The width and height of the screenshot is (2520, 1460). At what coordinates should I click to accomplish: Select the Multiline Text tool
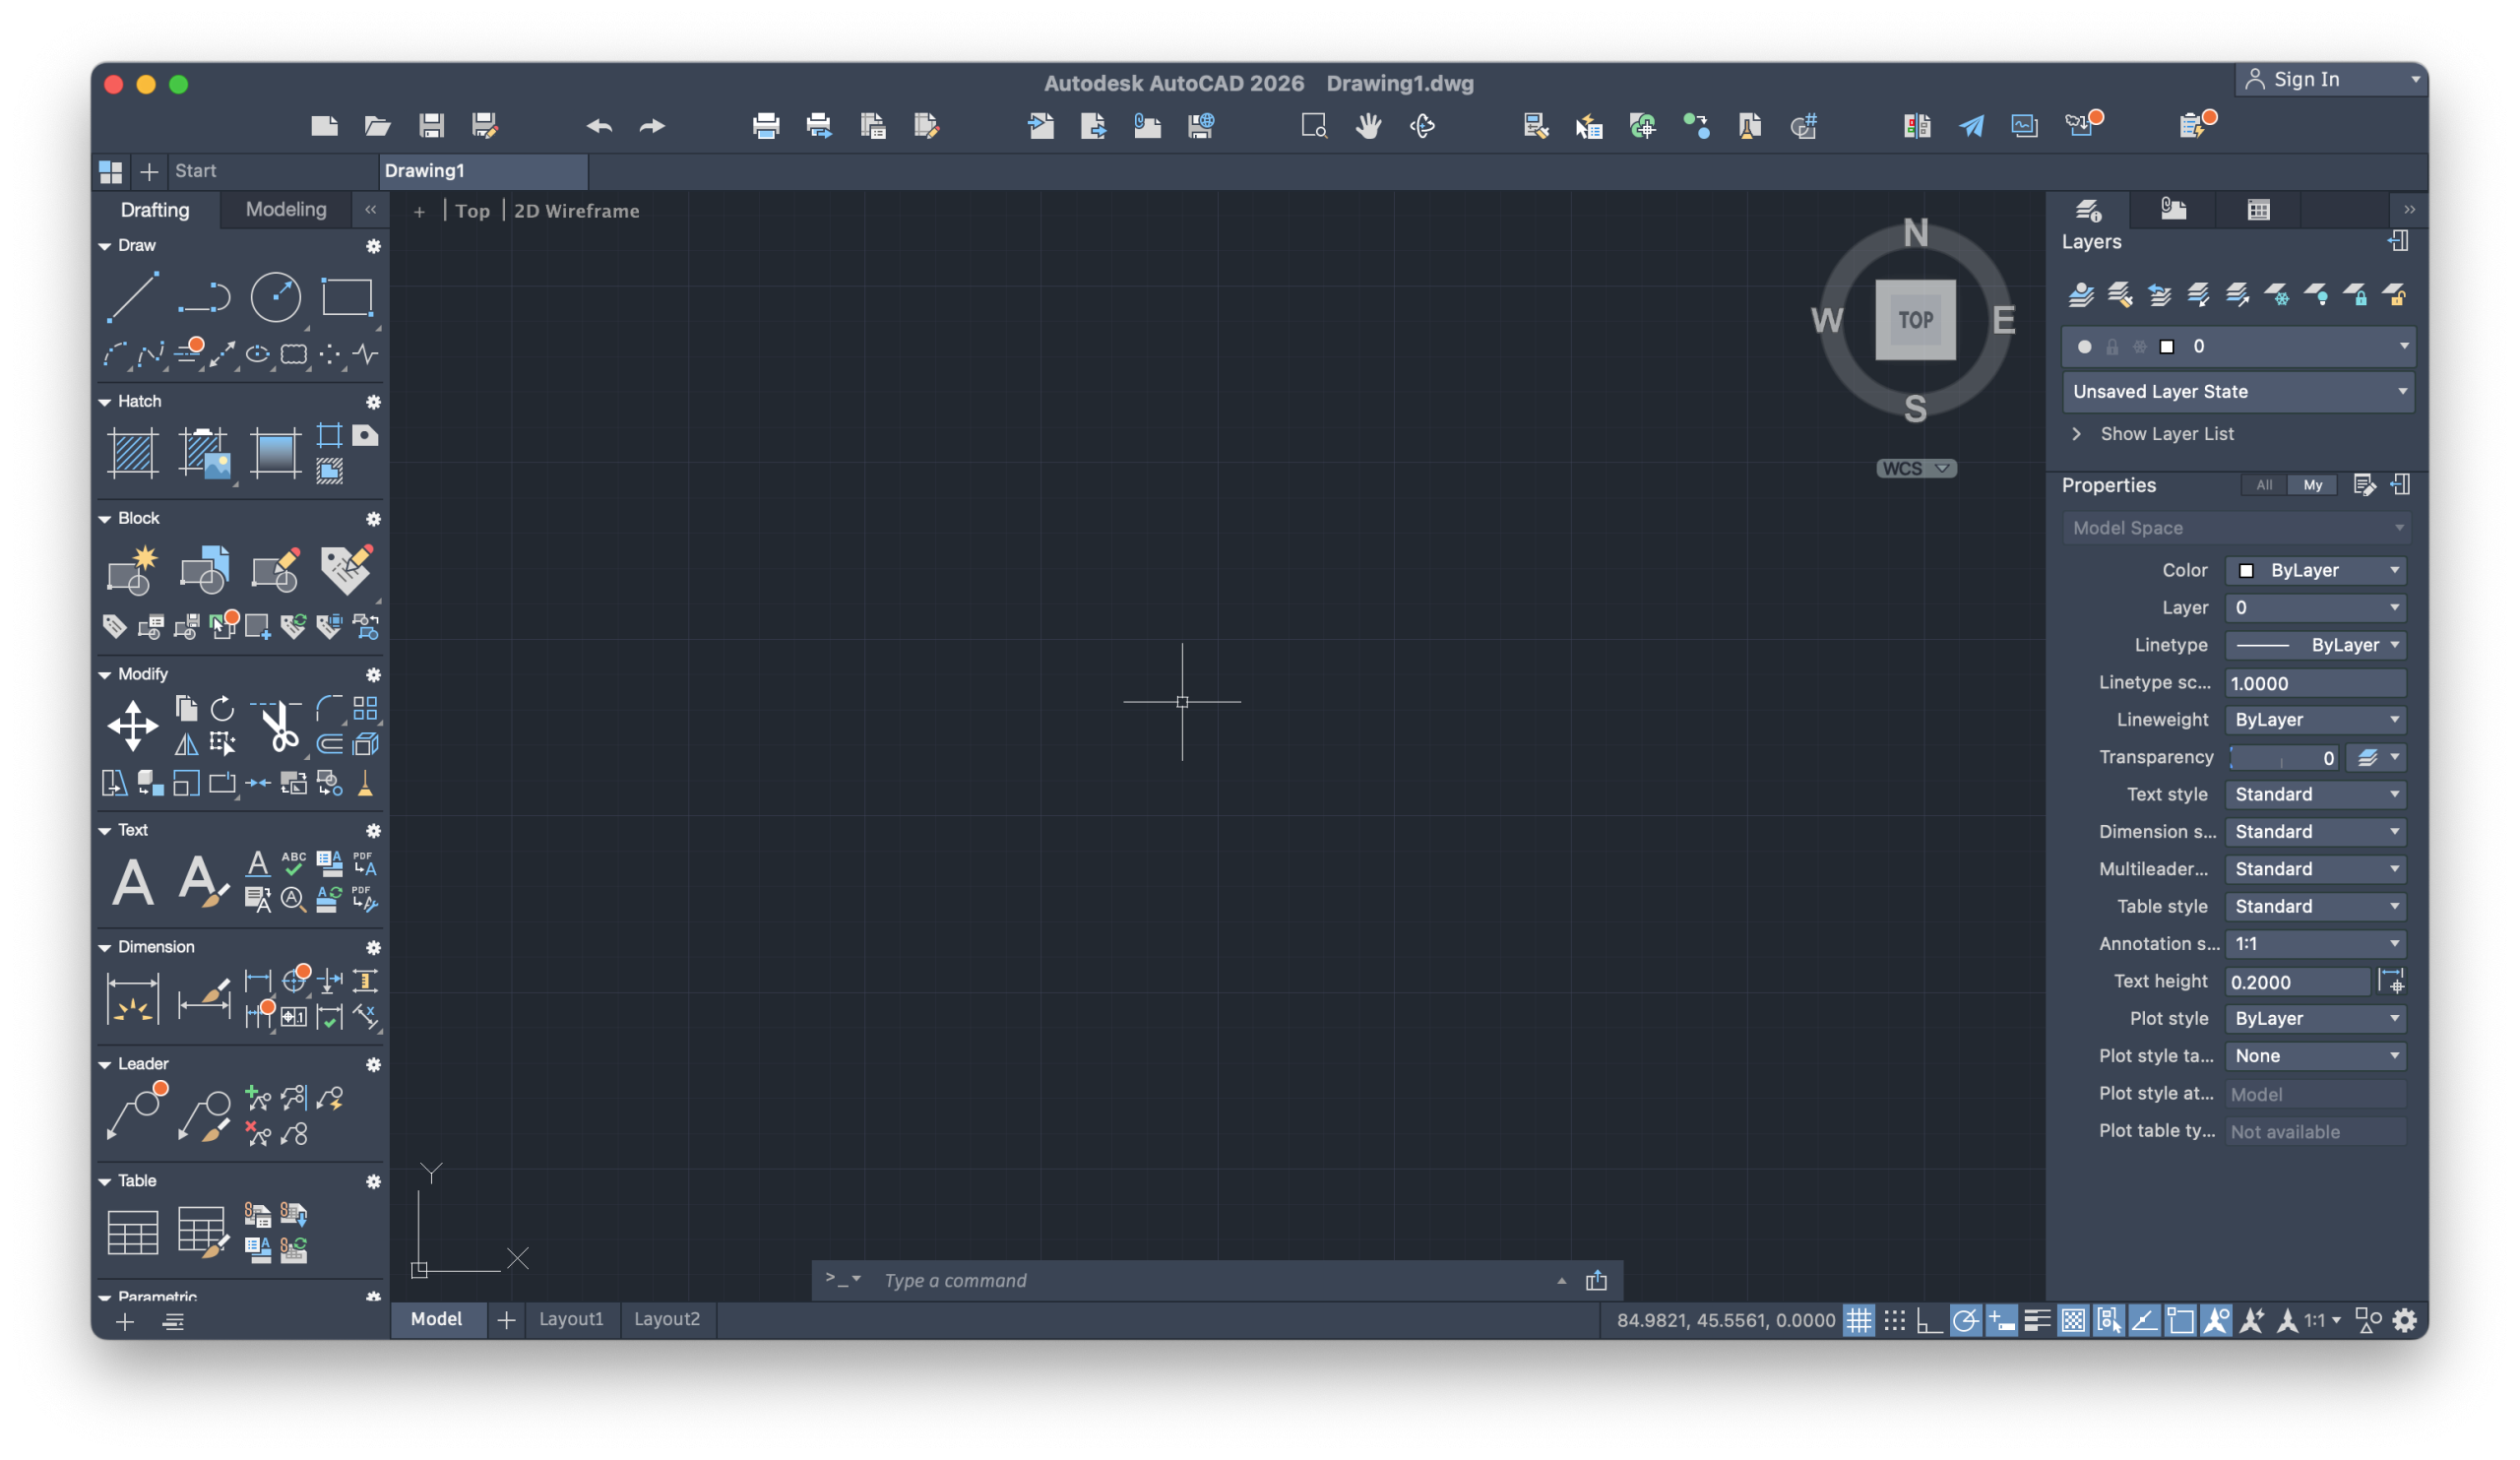[132, 881]
